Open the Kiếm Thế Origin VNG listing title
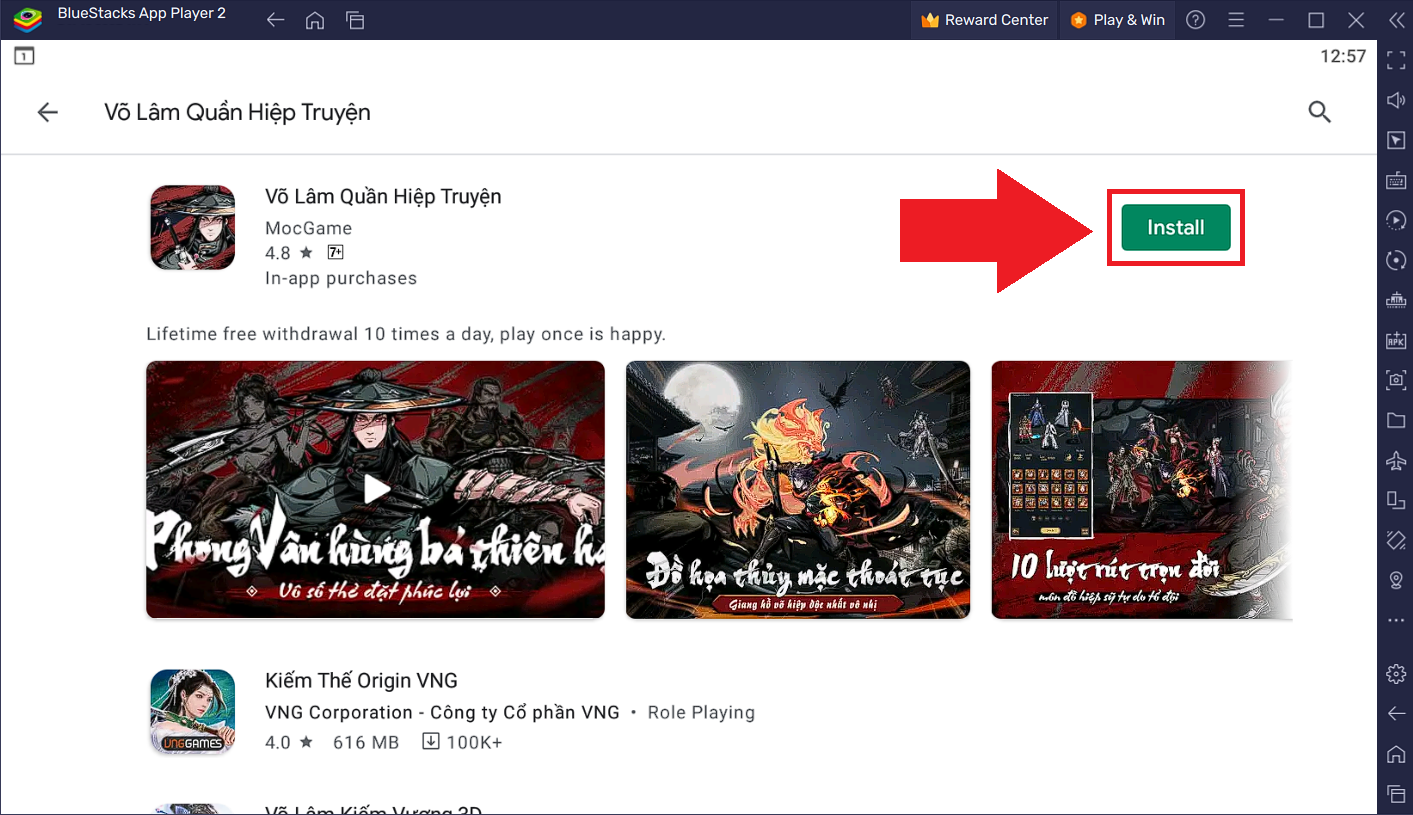This screenshot has width=1413, height=815. (x=361, y=681)
